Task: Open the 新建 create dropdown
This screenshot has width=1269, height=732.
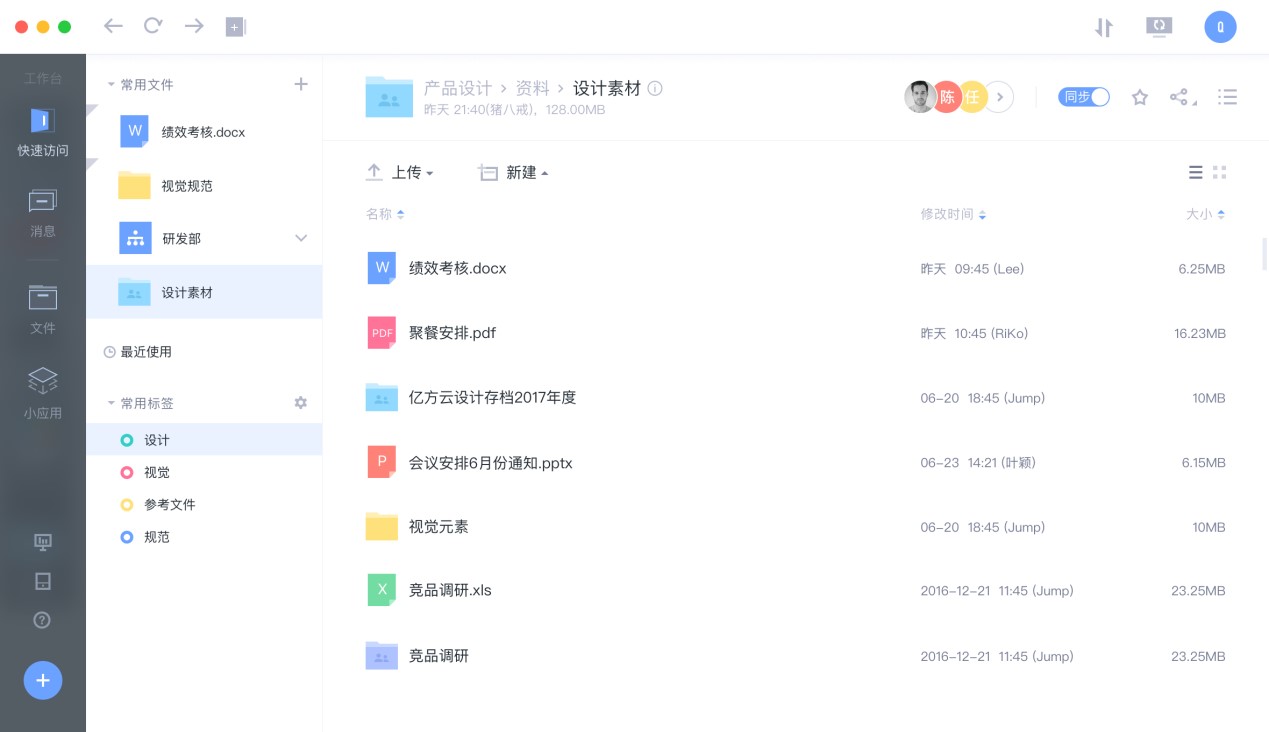Action: coord(514,173)
